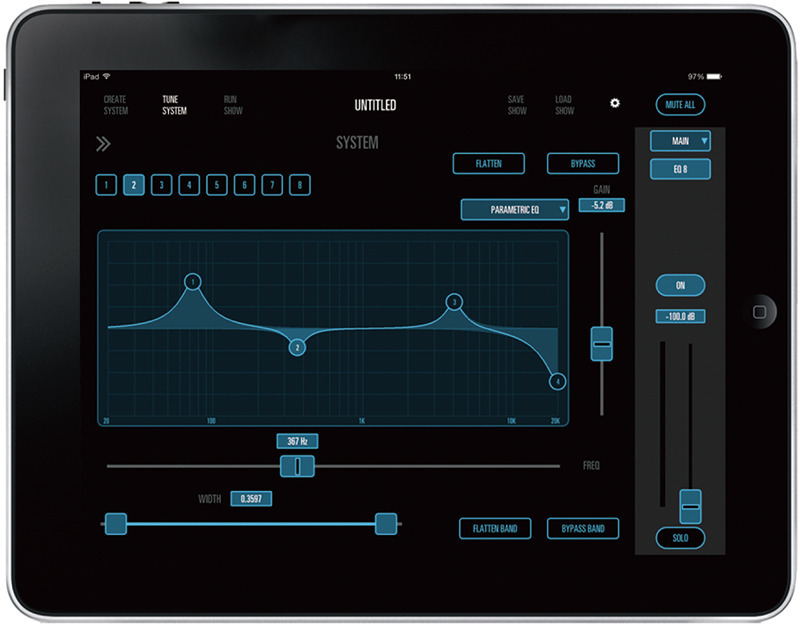
Task: Tap the battery indicator icon
Action: click(x=714, y=77)
